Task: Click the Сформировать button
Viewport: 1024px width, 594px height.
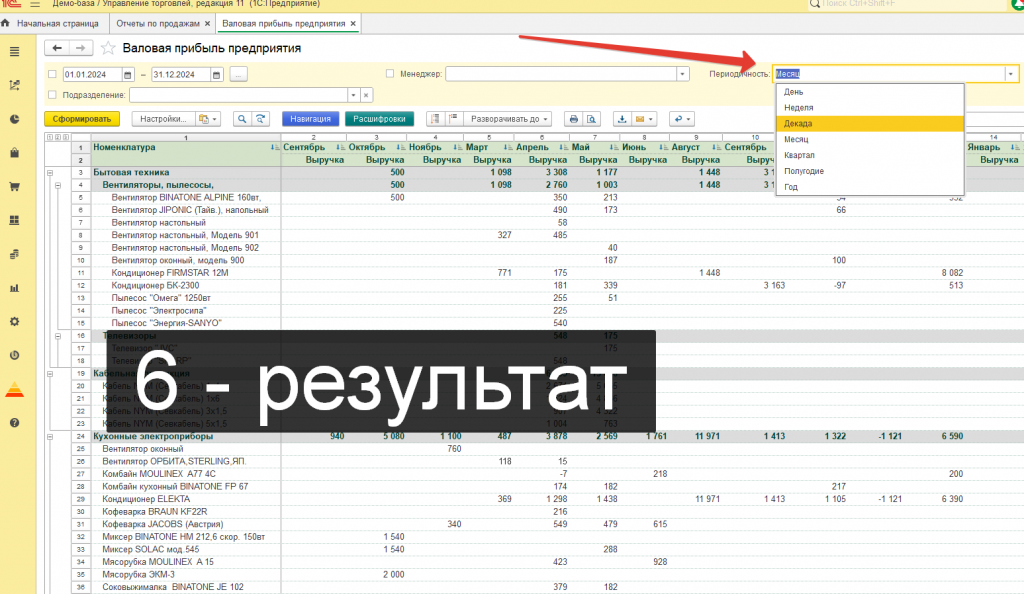Action: tap(82, 119)
